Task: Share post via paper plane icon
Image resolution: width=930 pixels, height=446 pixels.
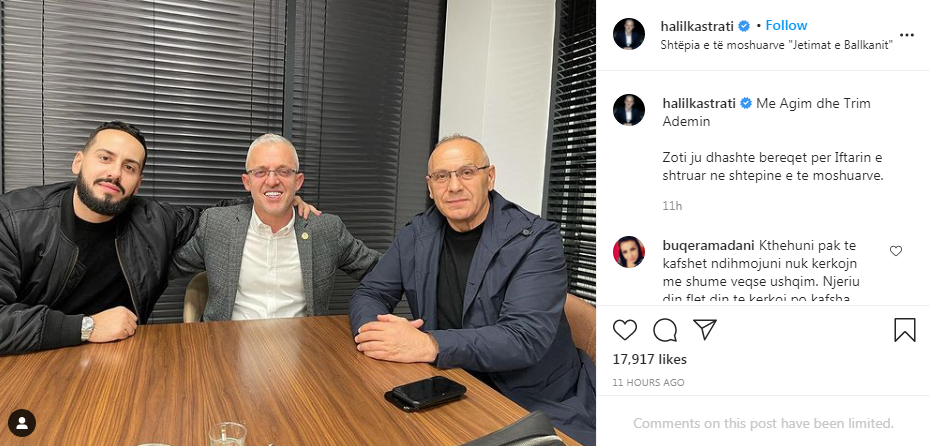Action: tap(705, 329)
